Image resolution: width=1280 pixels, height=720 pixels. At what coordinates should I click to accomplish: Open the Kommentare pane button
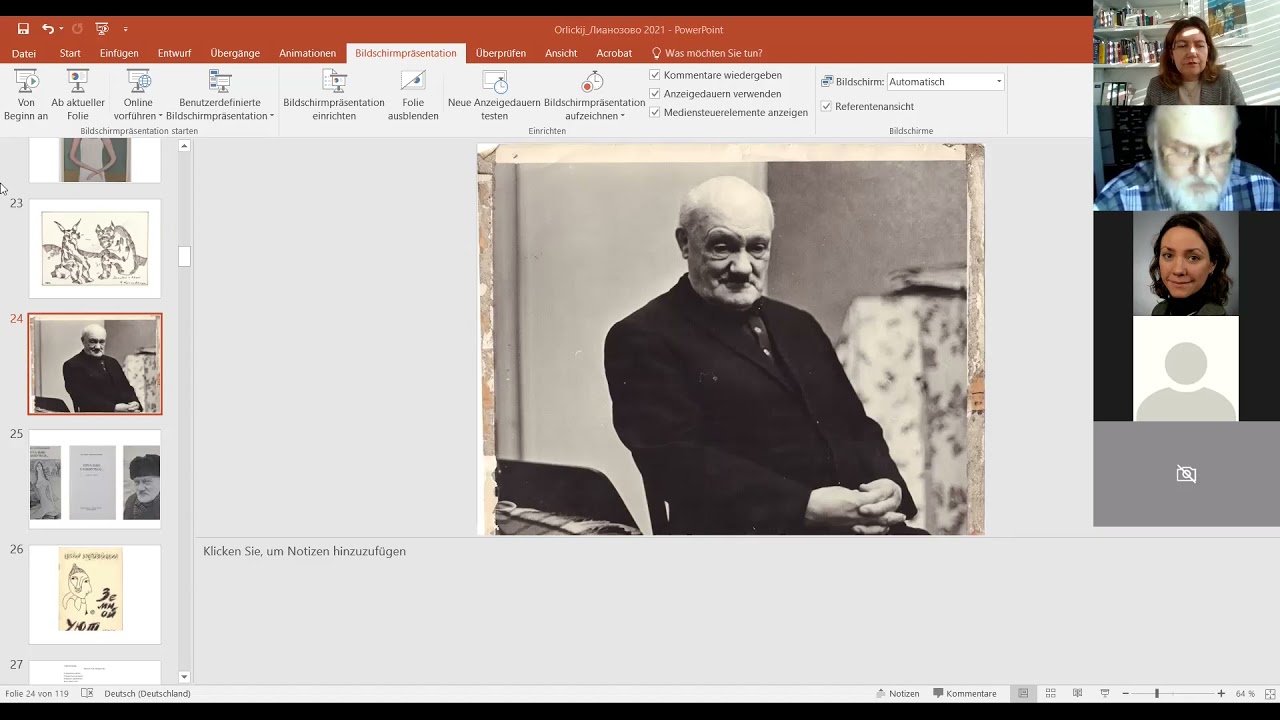(965, 693)
